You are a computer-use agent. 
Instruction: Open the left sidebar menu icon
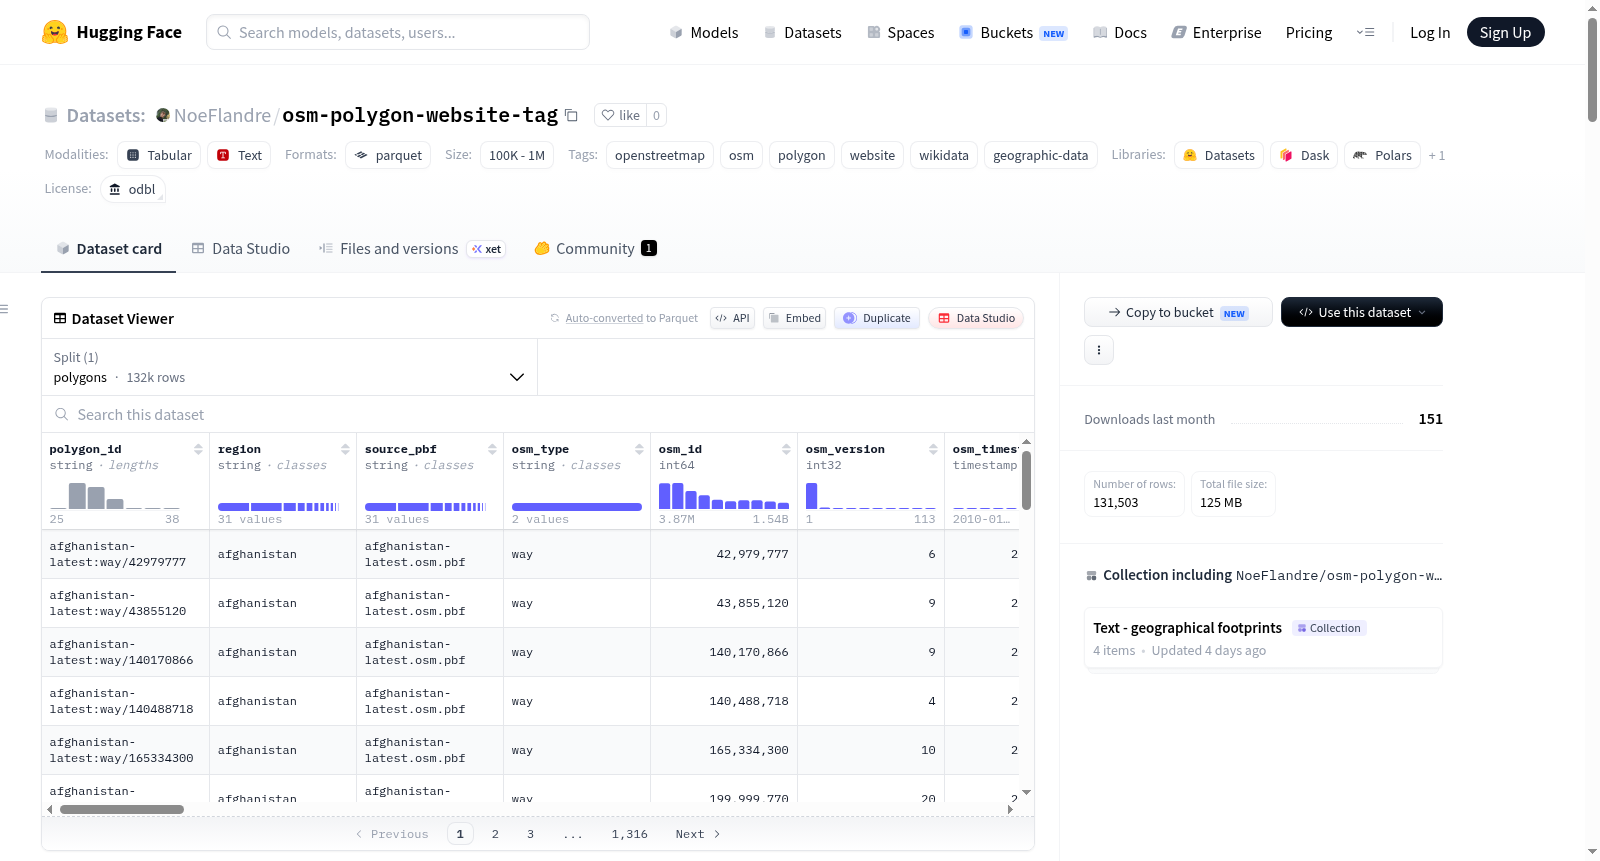(x=4, y=309)
